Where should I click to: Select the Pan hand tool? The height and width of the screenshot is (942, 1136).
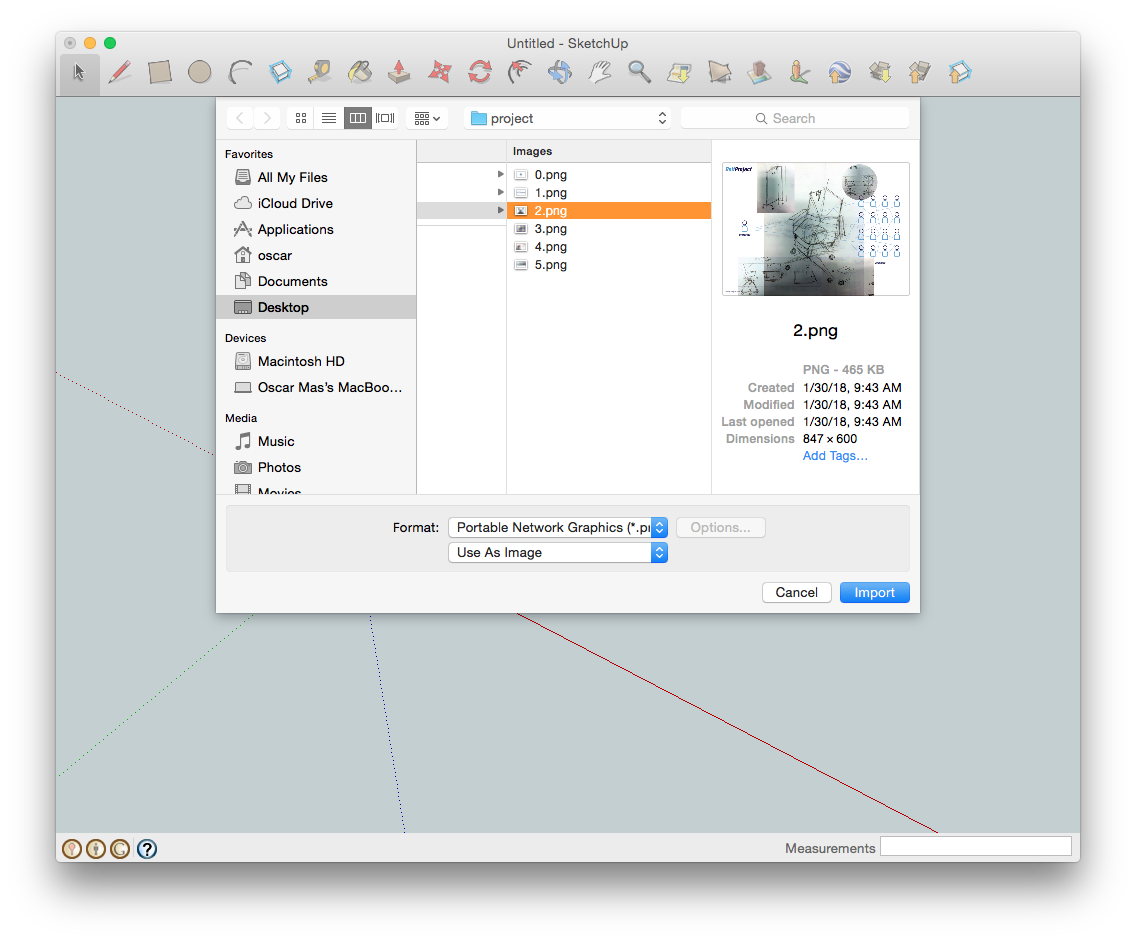point(600,72)
